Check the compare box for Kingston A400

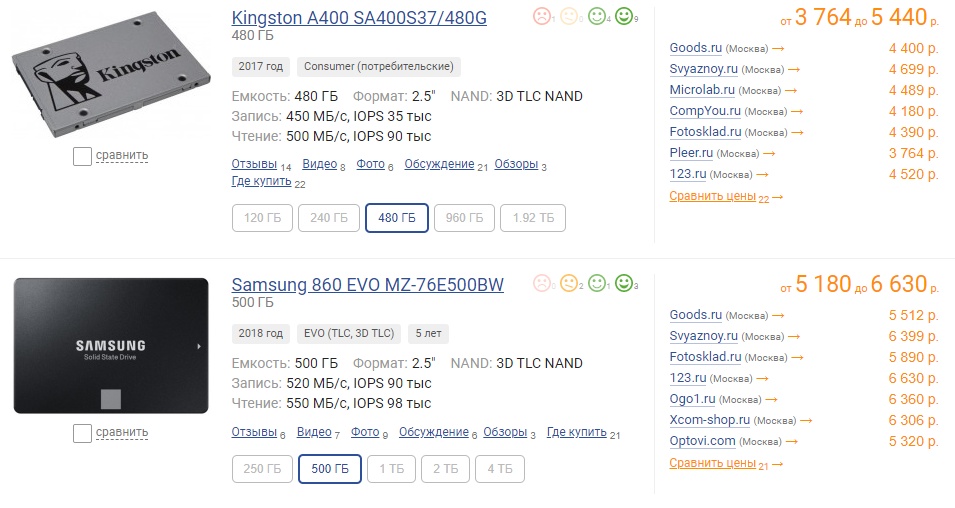[83, 156]
